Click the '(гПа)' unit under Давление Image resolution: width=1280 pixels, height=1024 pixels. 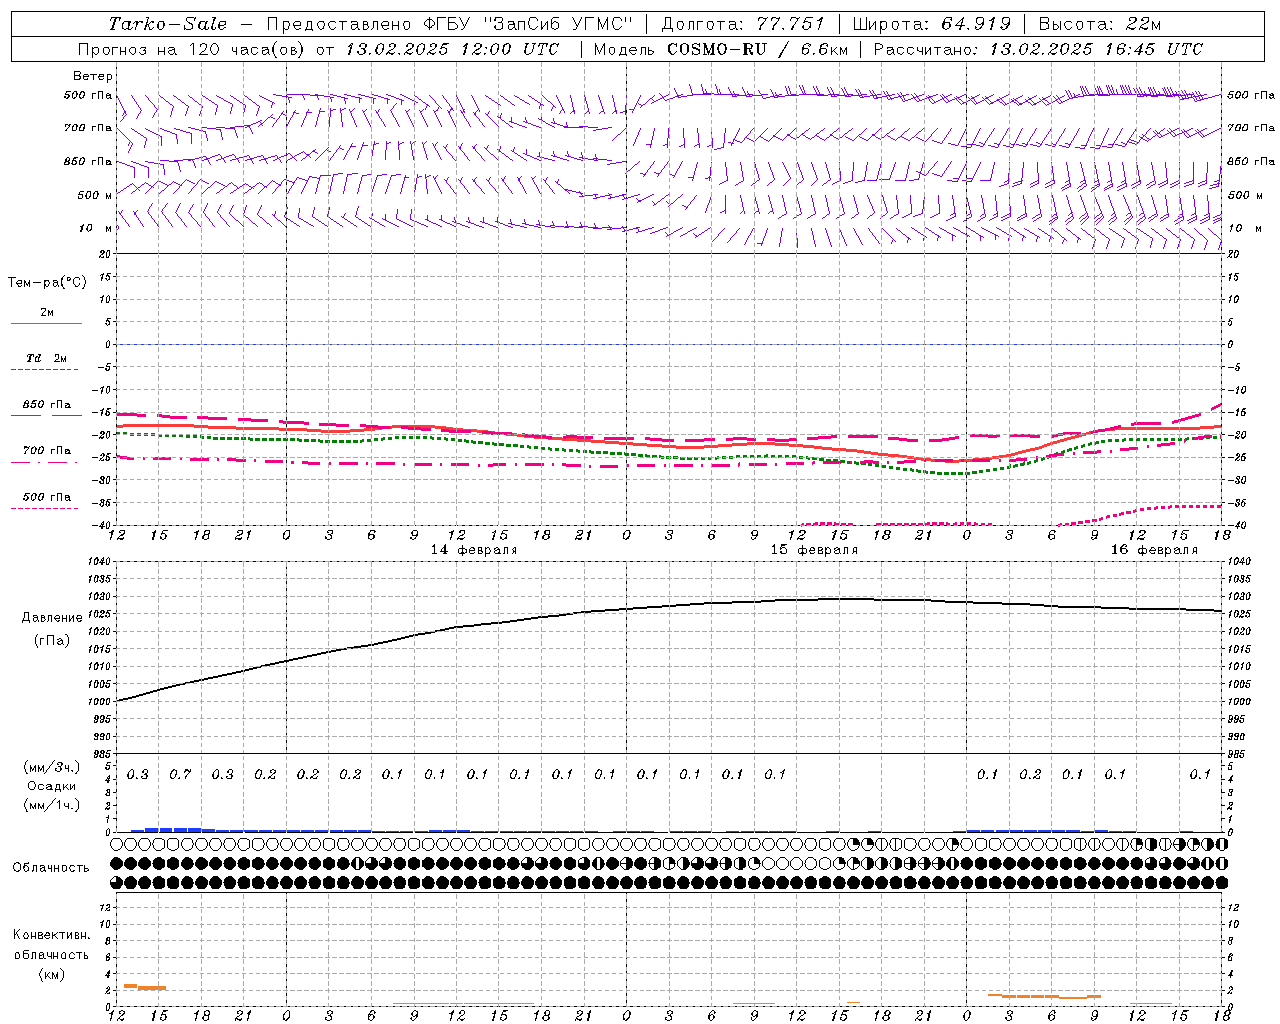[52, 641]
